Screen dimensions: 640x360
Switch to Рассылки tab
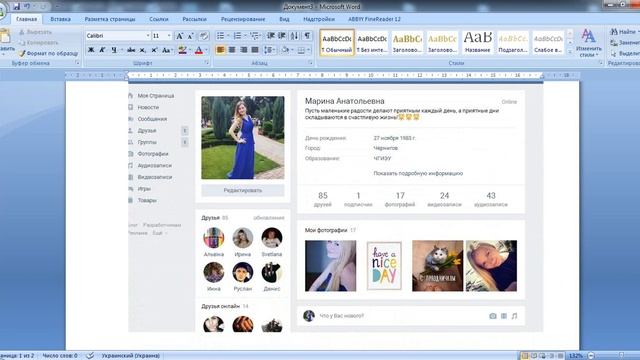tap(194, 19)
